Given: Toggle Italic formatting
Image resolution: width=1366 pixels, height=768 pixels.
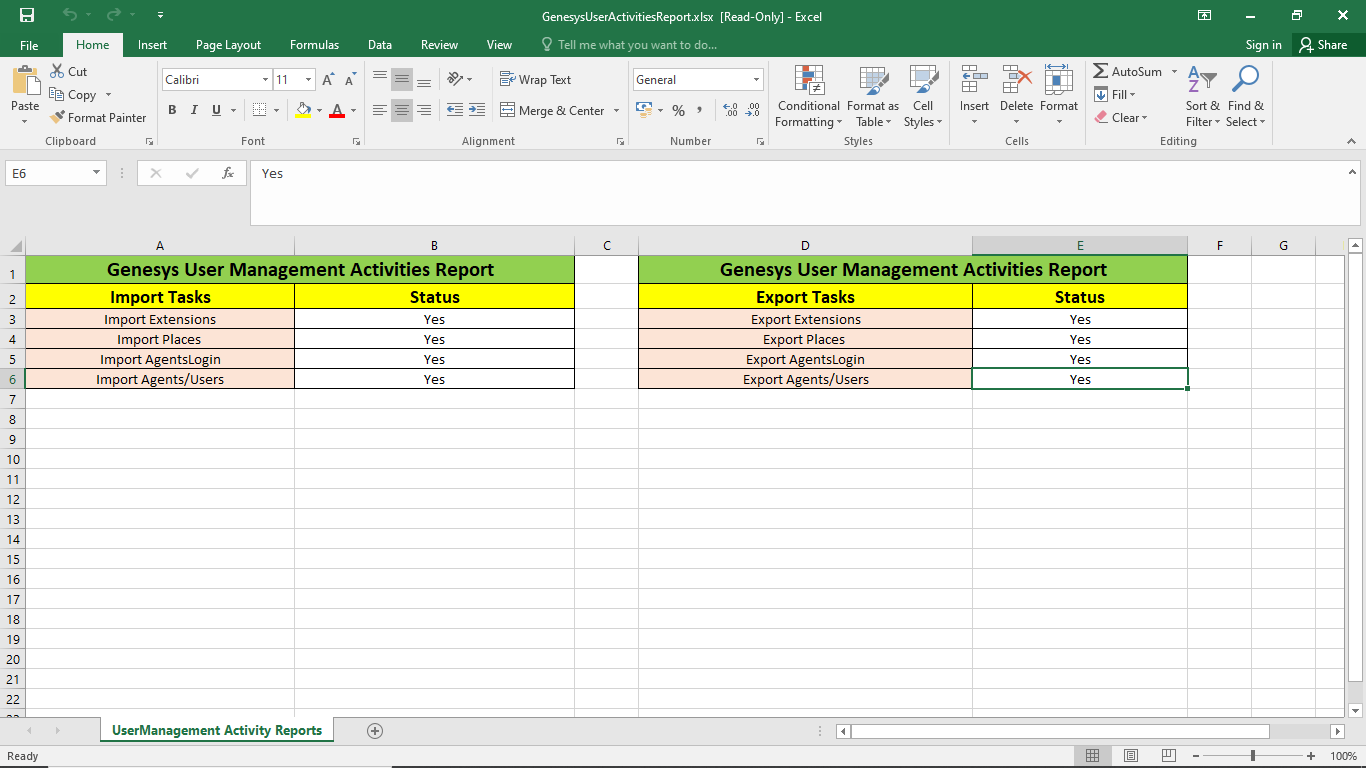Looking at the screenshot, I should click(x=194, y=110).
